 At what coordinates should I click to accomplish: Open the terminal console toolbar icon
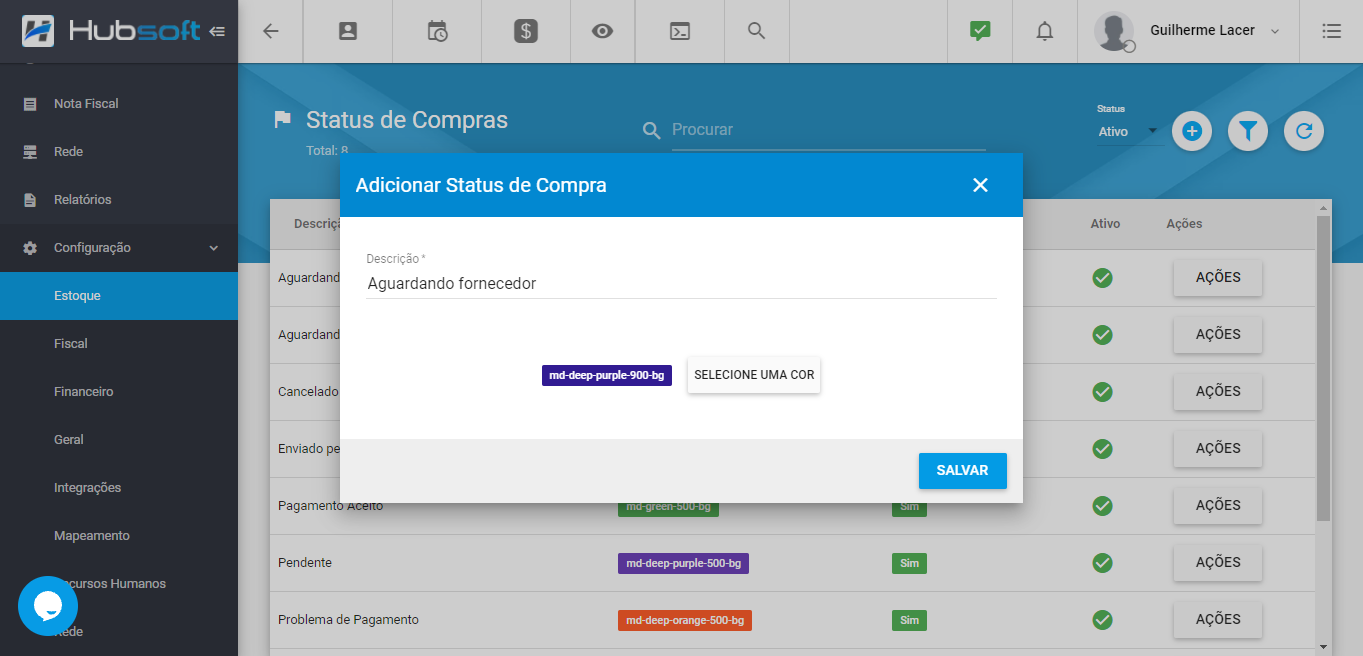pos(680,31)
